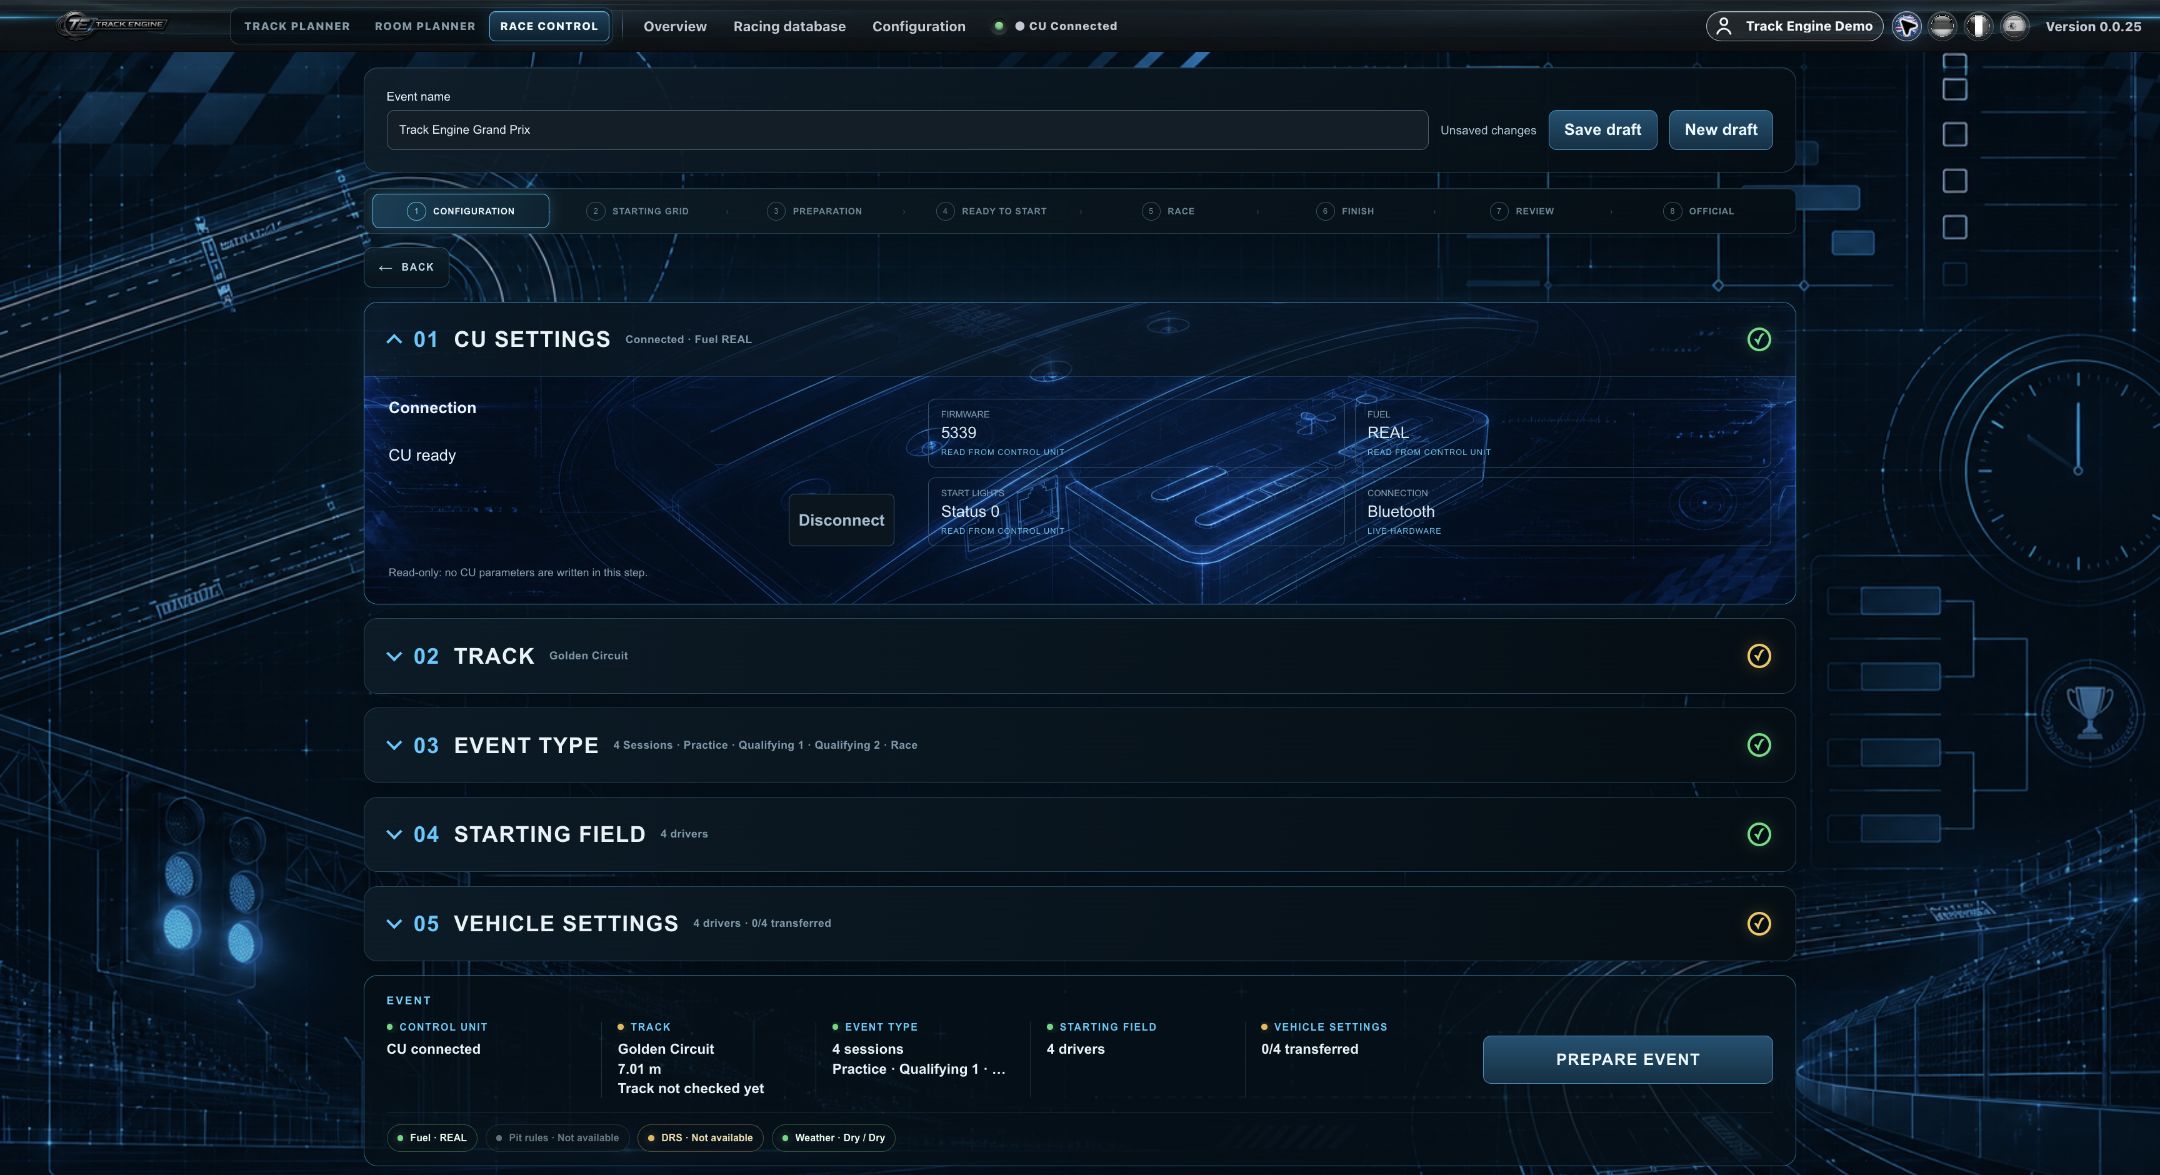Switch to the Room Planner tab
2160x1175 pixels.
(x=425, y=26)
